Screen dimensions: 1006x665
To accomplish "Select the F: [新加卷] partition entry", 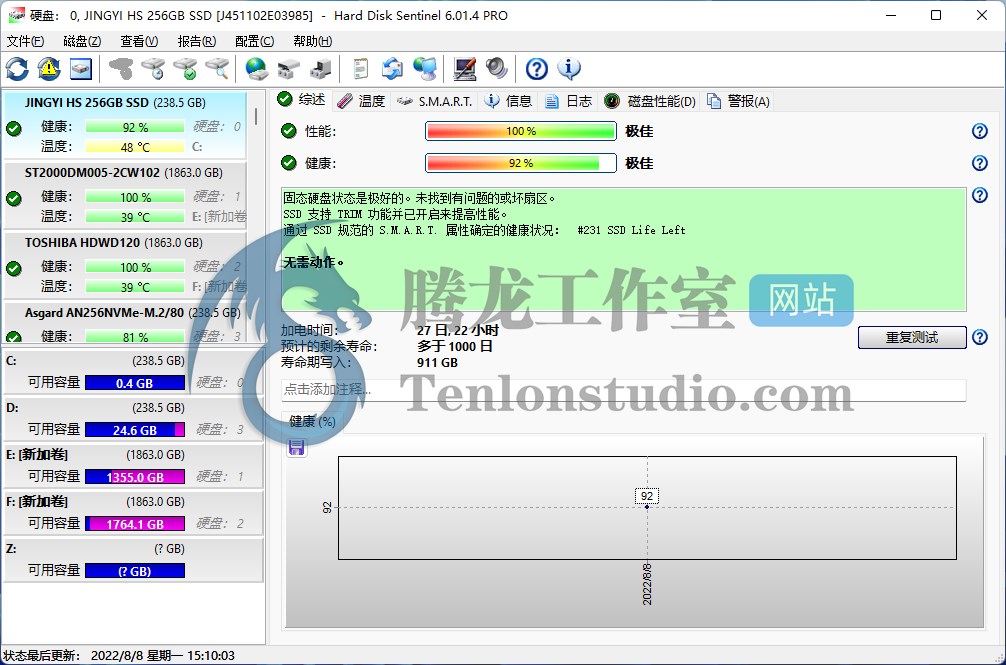I will (133, 512).
